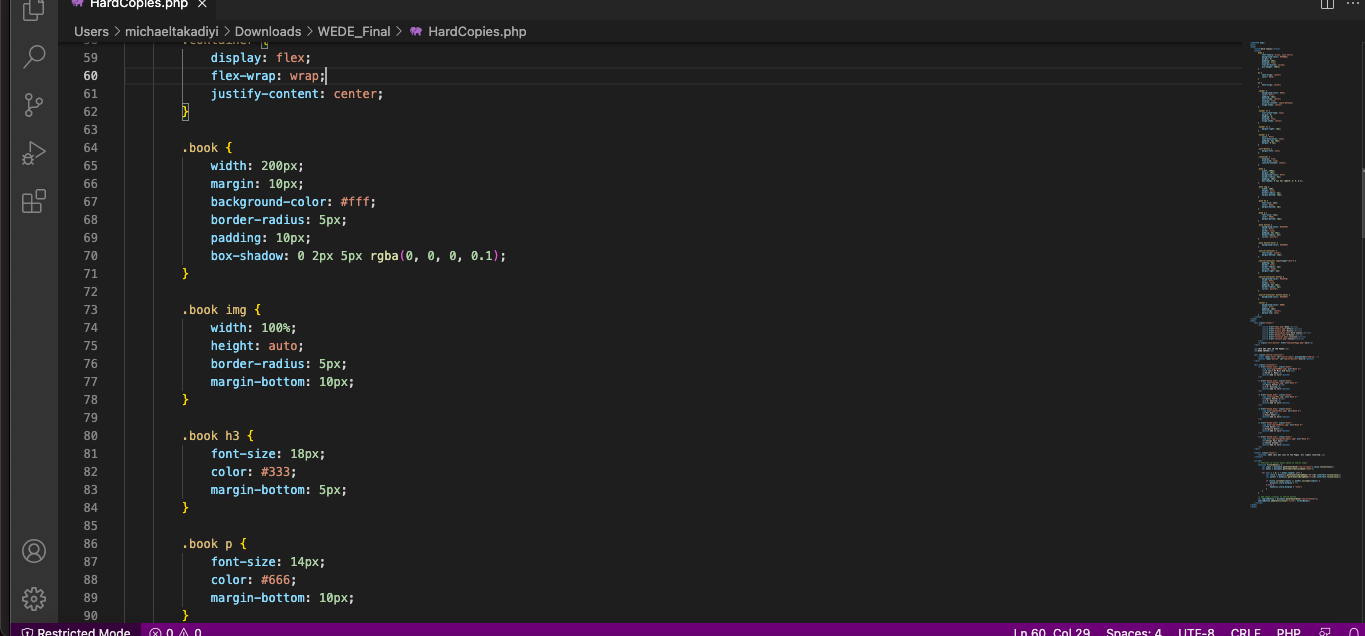The image size is (1365, 636).
Task: Click line number 64 in the gutter
Action: tap(91, 148)
